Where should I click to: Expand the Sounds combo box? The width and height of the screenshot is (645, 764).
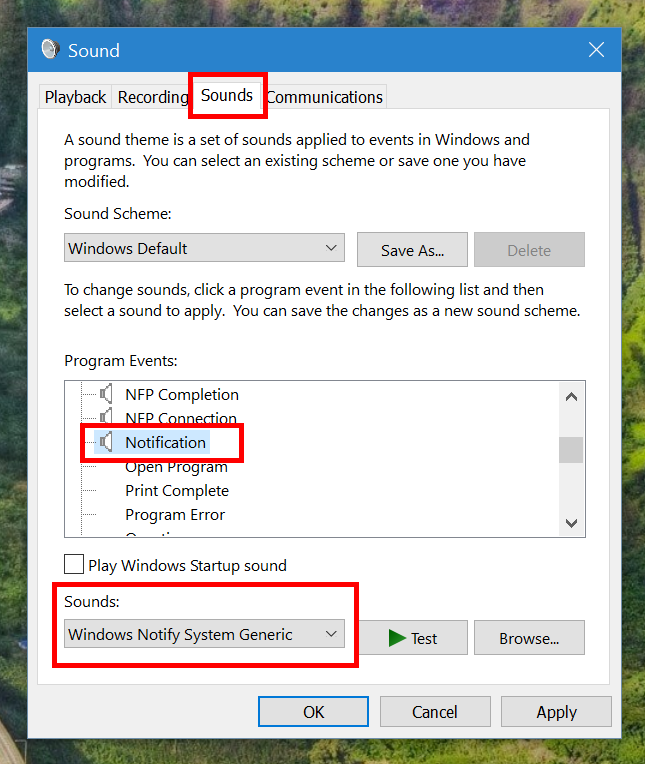(x=204, y=634)
